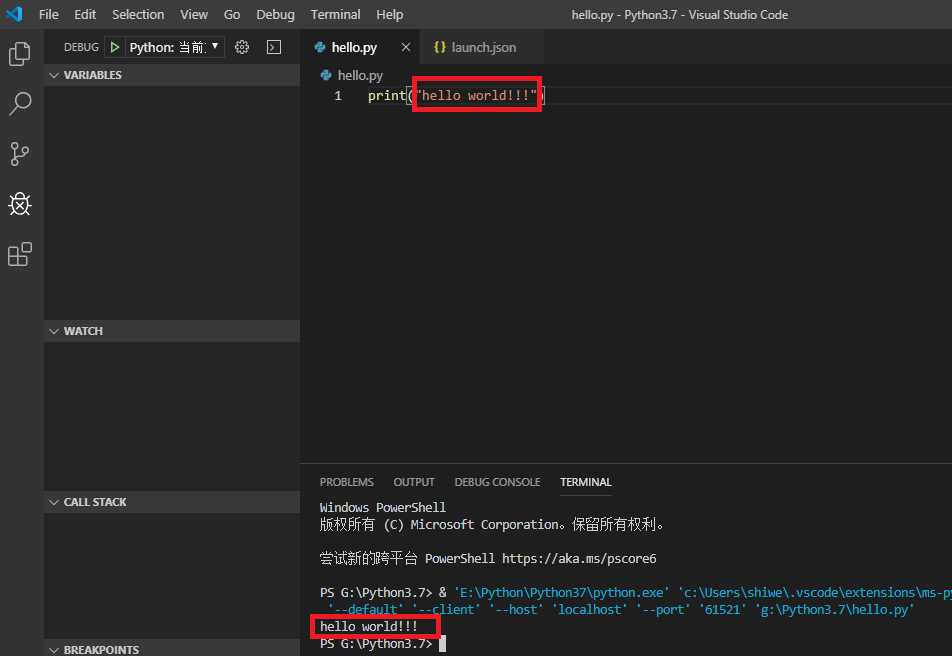The width and height of the screenshot is (952, 656).
Task: Open the View menu
Action: [194, 15]
